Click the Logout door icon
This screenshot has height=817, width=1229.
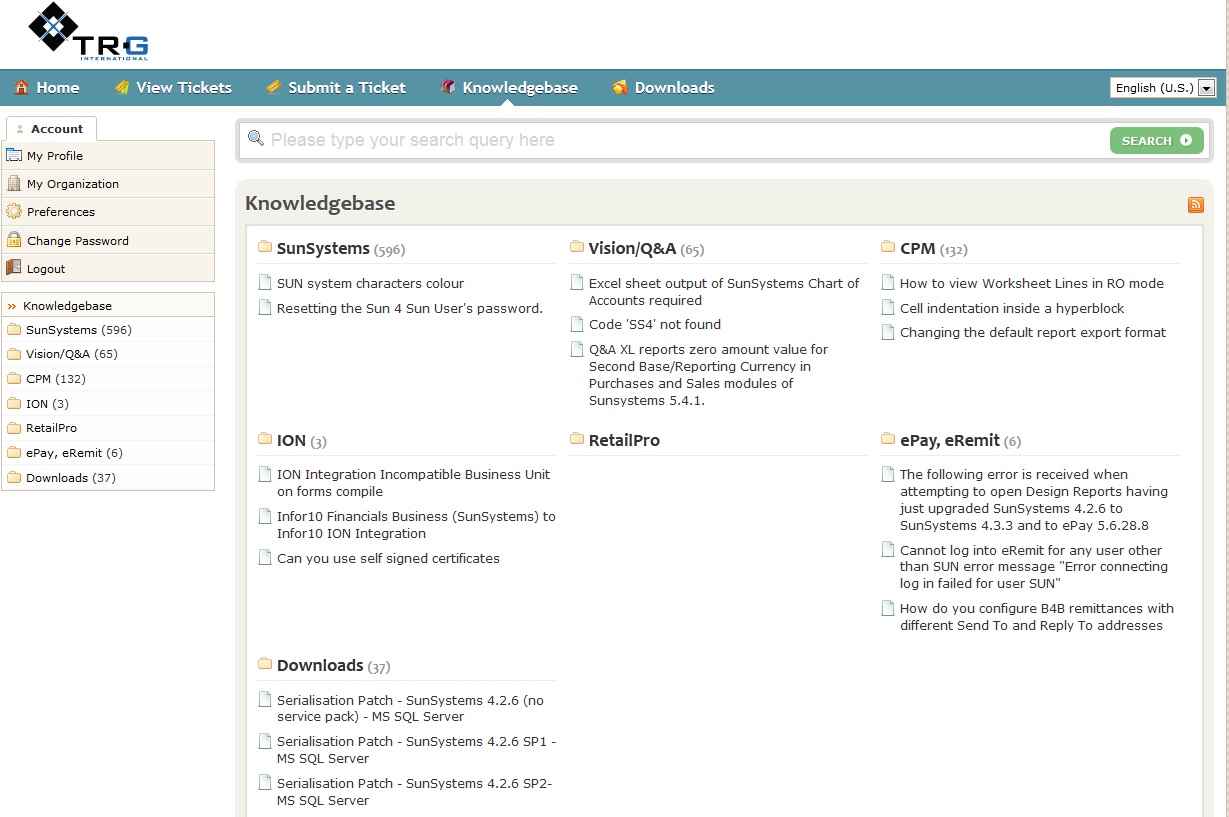(14, 268)
